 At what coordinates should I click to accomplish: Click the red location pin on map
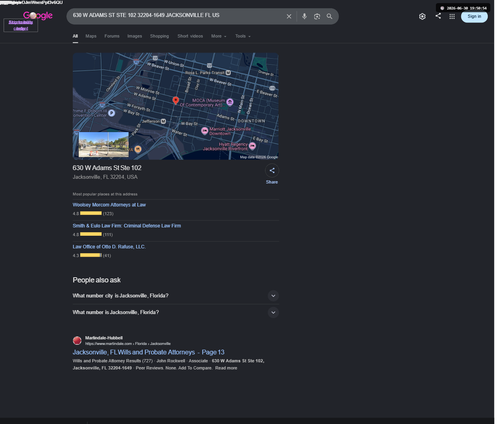[x=176, y=100]
